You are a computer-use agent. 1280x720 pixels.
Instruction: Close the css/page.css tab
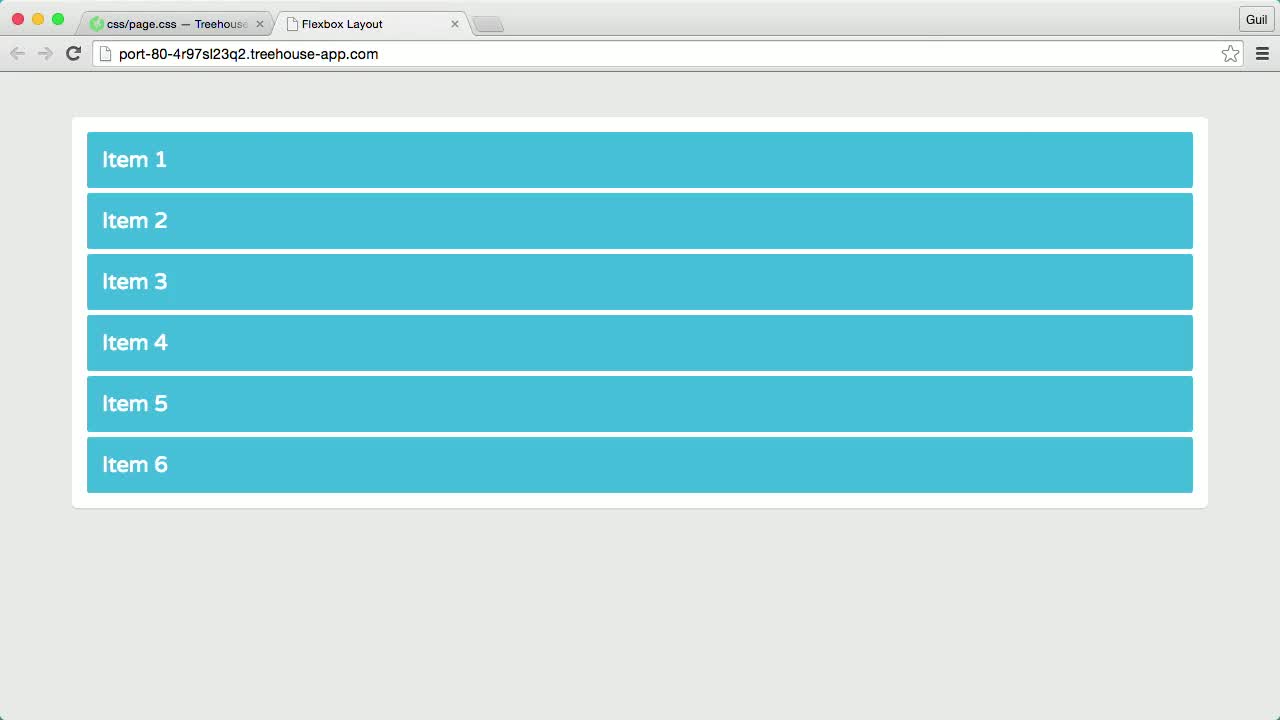[x=260, y=24]
